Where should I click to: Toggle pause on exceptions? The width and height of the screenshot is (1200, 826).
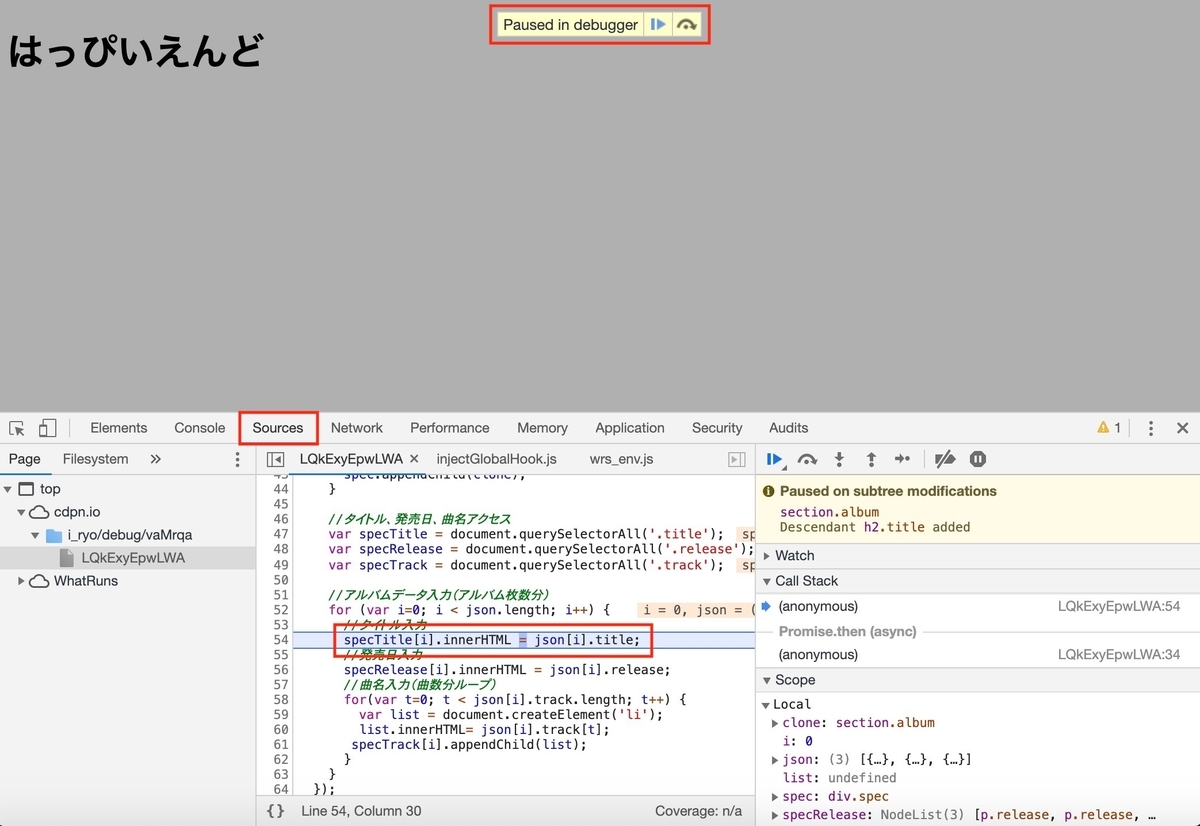pos(978,459)
